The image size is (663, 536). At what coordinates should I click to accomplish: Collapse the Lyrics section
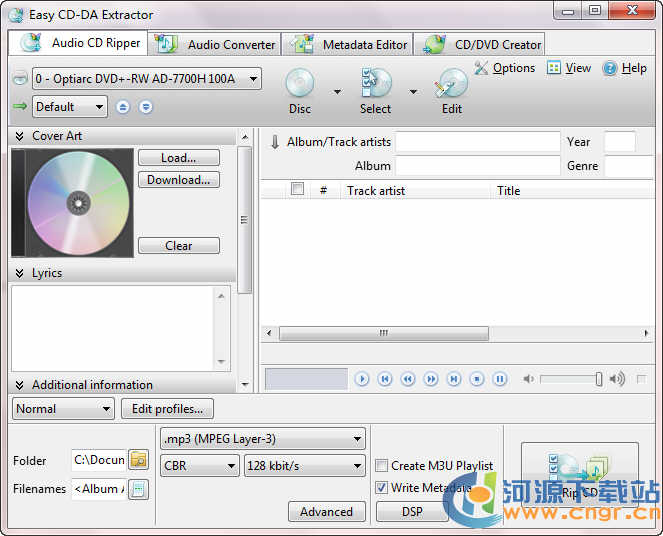point(19,273)
